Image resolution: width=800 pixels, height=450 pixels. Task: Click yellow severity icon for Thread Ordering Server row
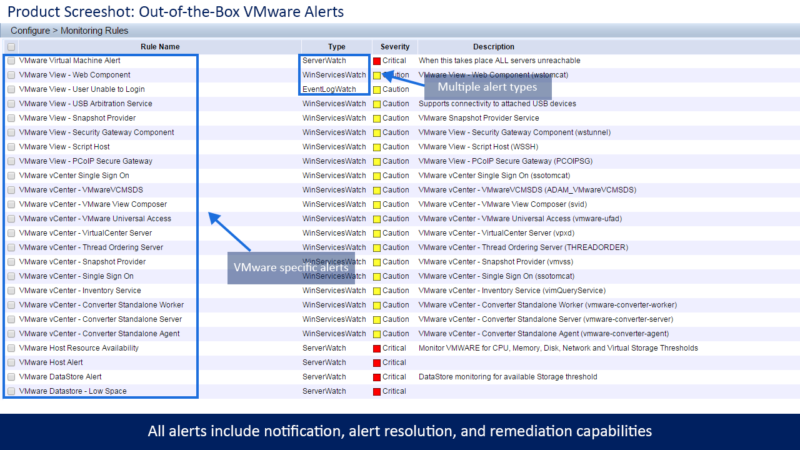tap(377, 248)
